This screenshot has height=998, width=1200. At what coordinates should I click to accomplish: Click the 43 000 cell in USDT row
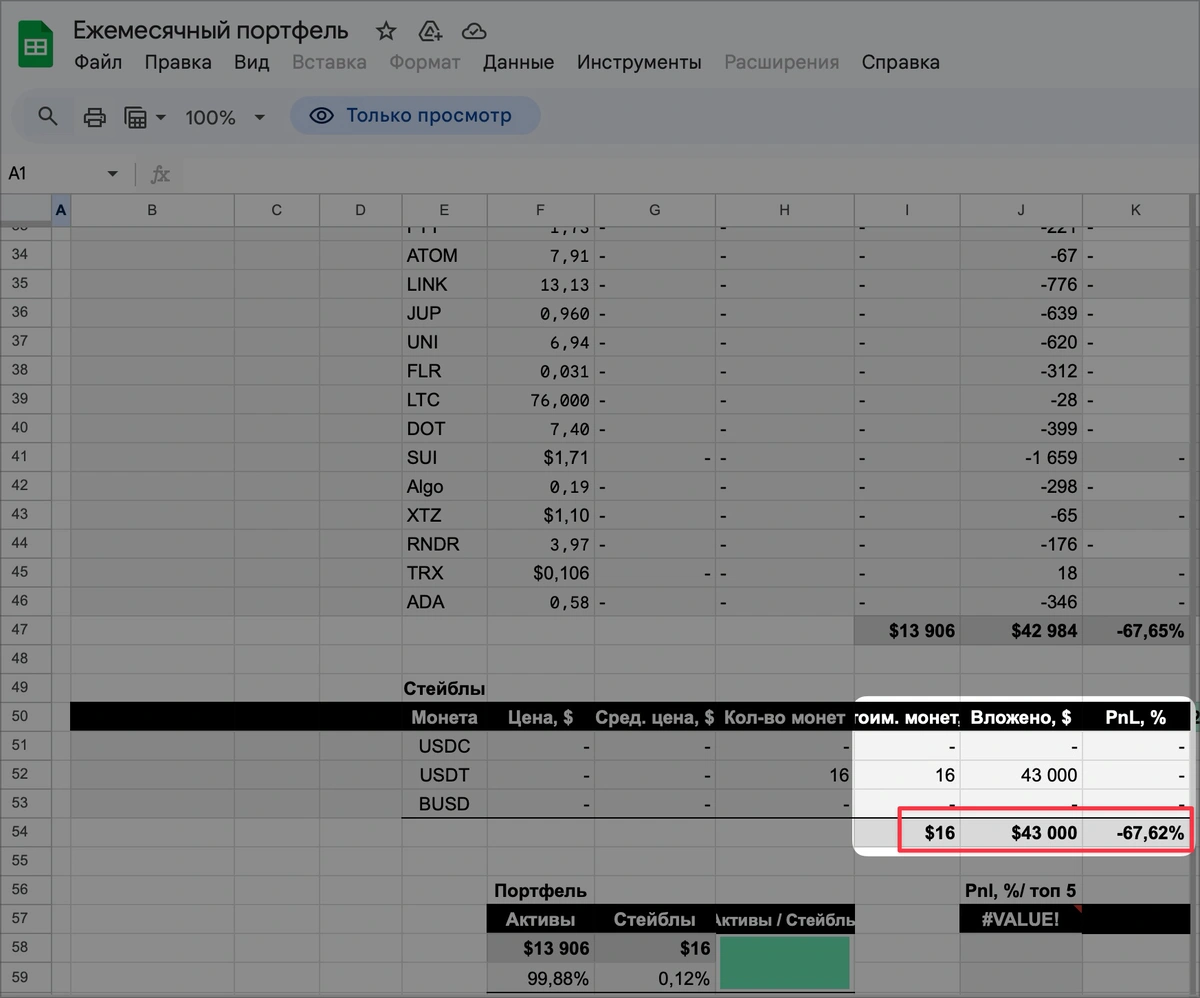(x=1021, y=775)
